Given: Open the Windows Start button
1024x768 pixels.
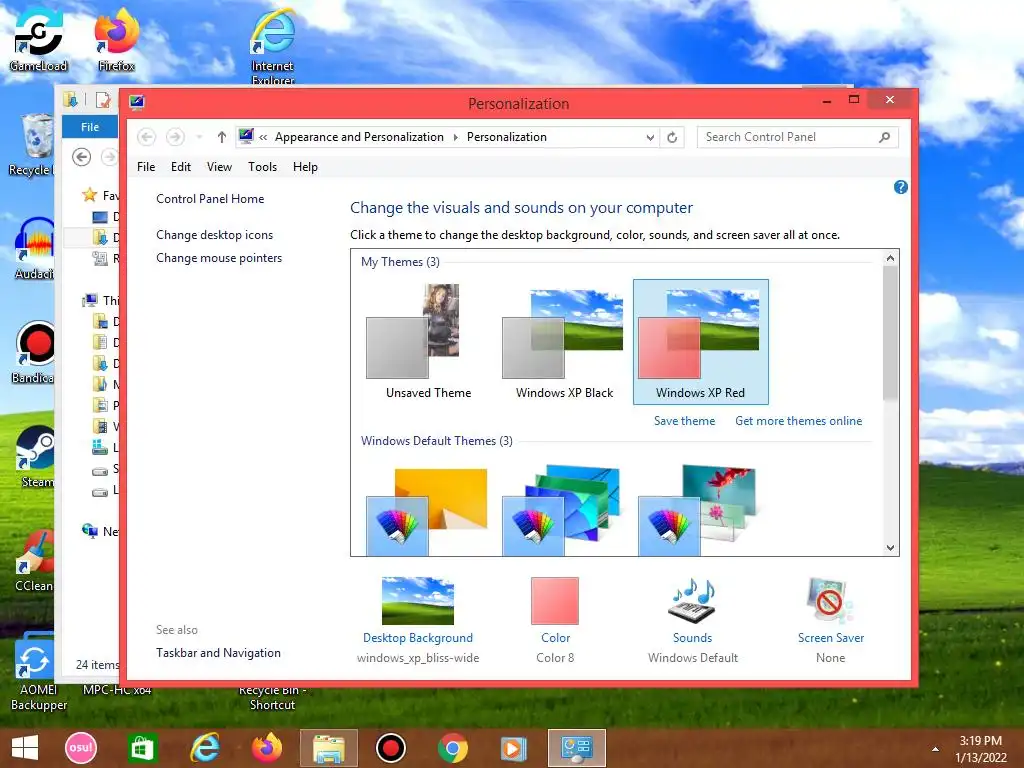Looking at the screenshot, I should (x=25, y=748).
